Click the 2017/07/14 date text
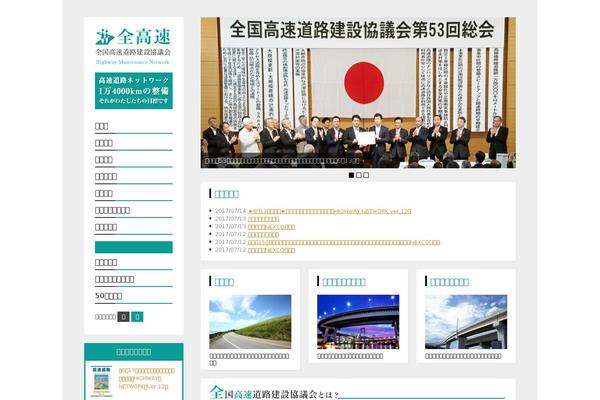 (x=230, y=211)
